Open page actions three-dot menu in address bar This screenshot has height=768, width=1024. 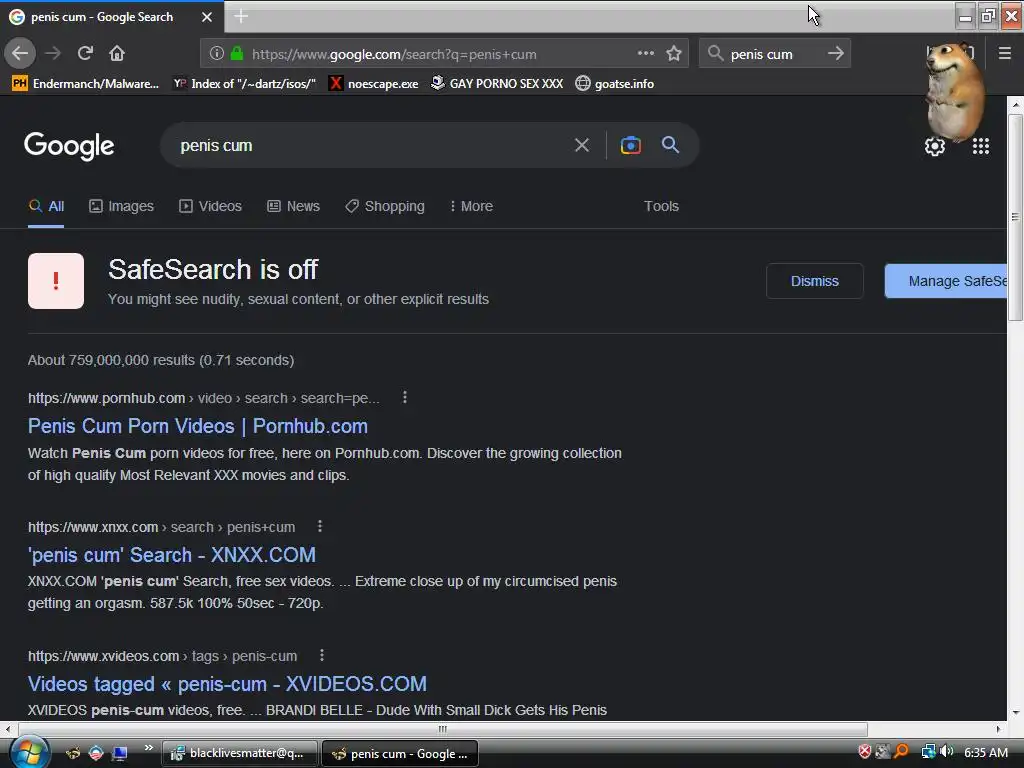(646, 53)
